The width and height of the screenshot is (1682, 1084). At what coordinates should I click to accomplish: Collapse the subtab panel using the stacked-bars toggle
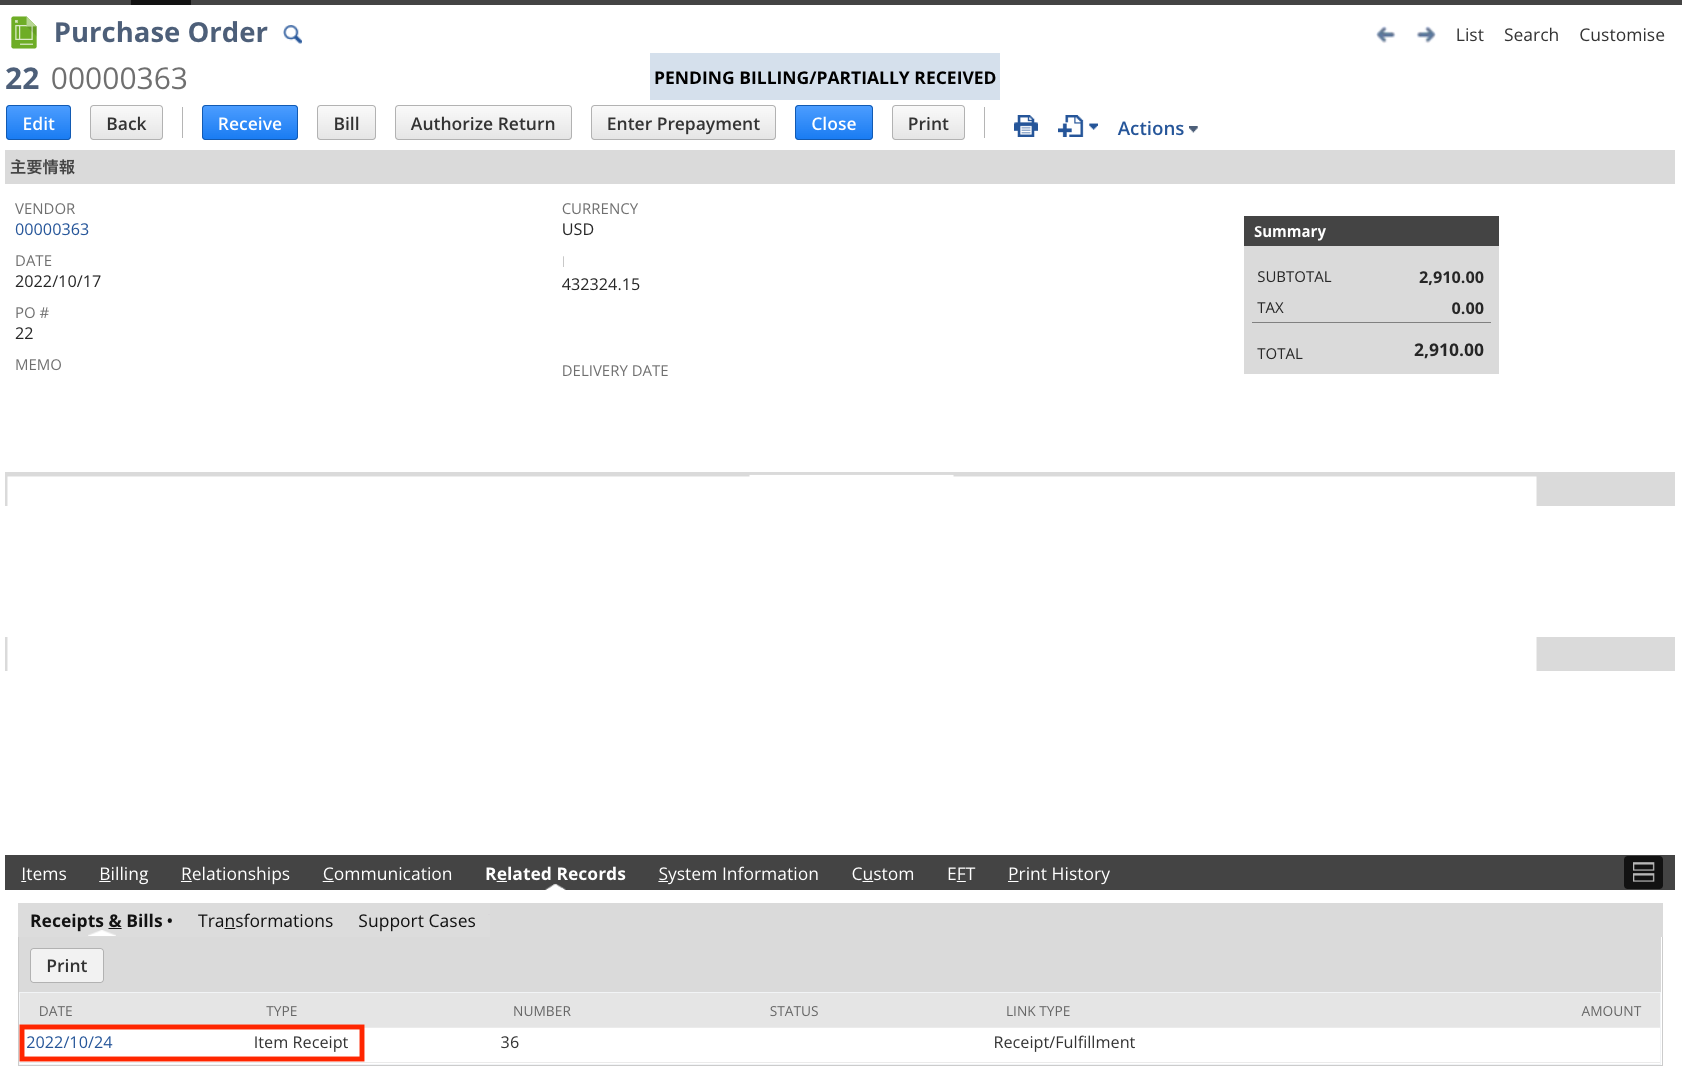[x=1643, y=872]
